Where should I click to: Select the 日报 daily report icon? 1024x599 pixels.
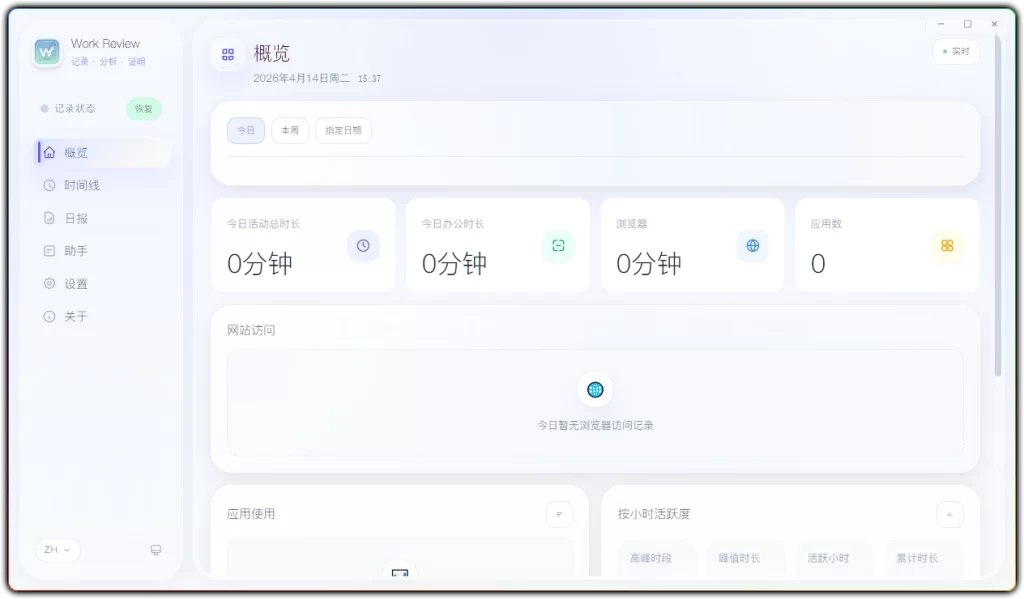(49, 217)
